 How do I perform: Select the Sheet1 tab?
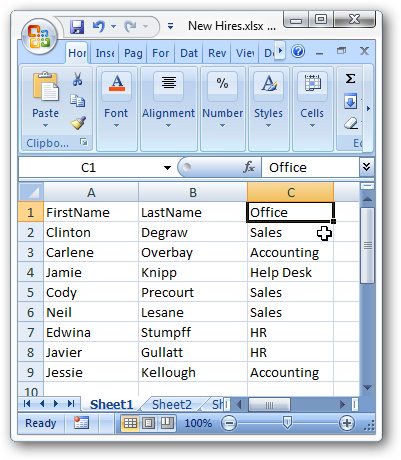(111, 404)
